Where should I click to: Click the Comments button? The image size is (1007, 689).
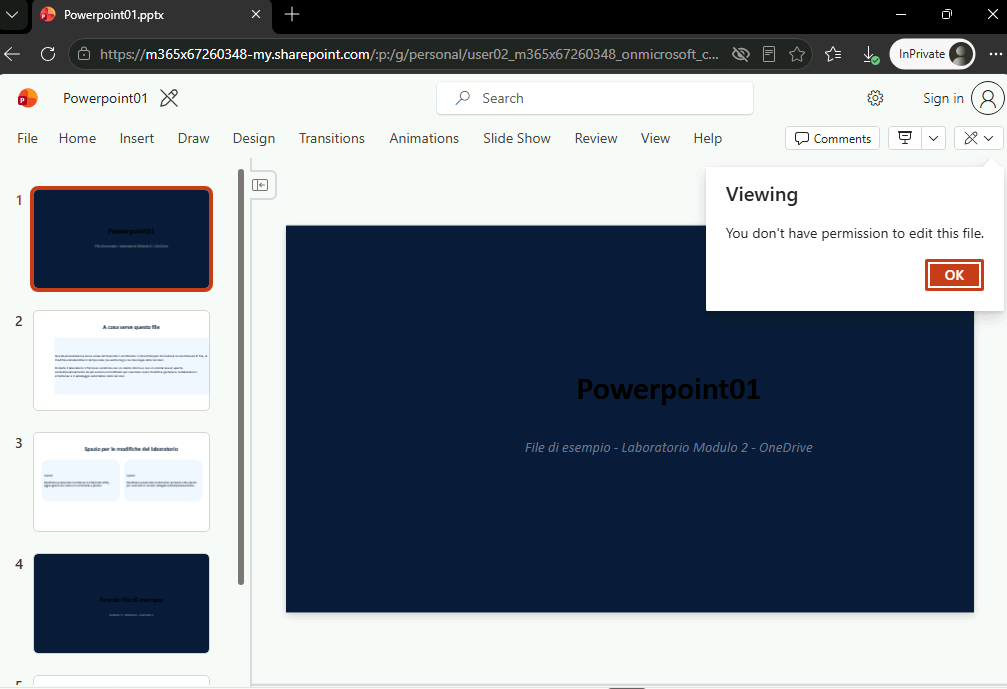pyautogui.click(x=832, y=138)
